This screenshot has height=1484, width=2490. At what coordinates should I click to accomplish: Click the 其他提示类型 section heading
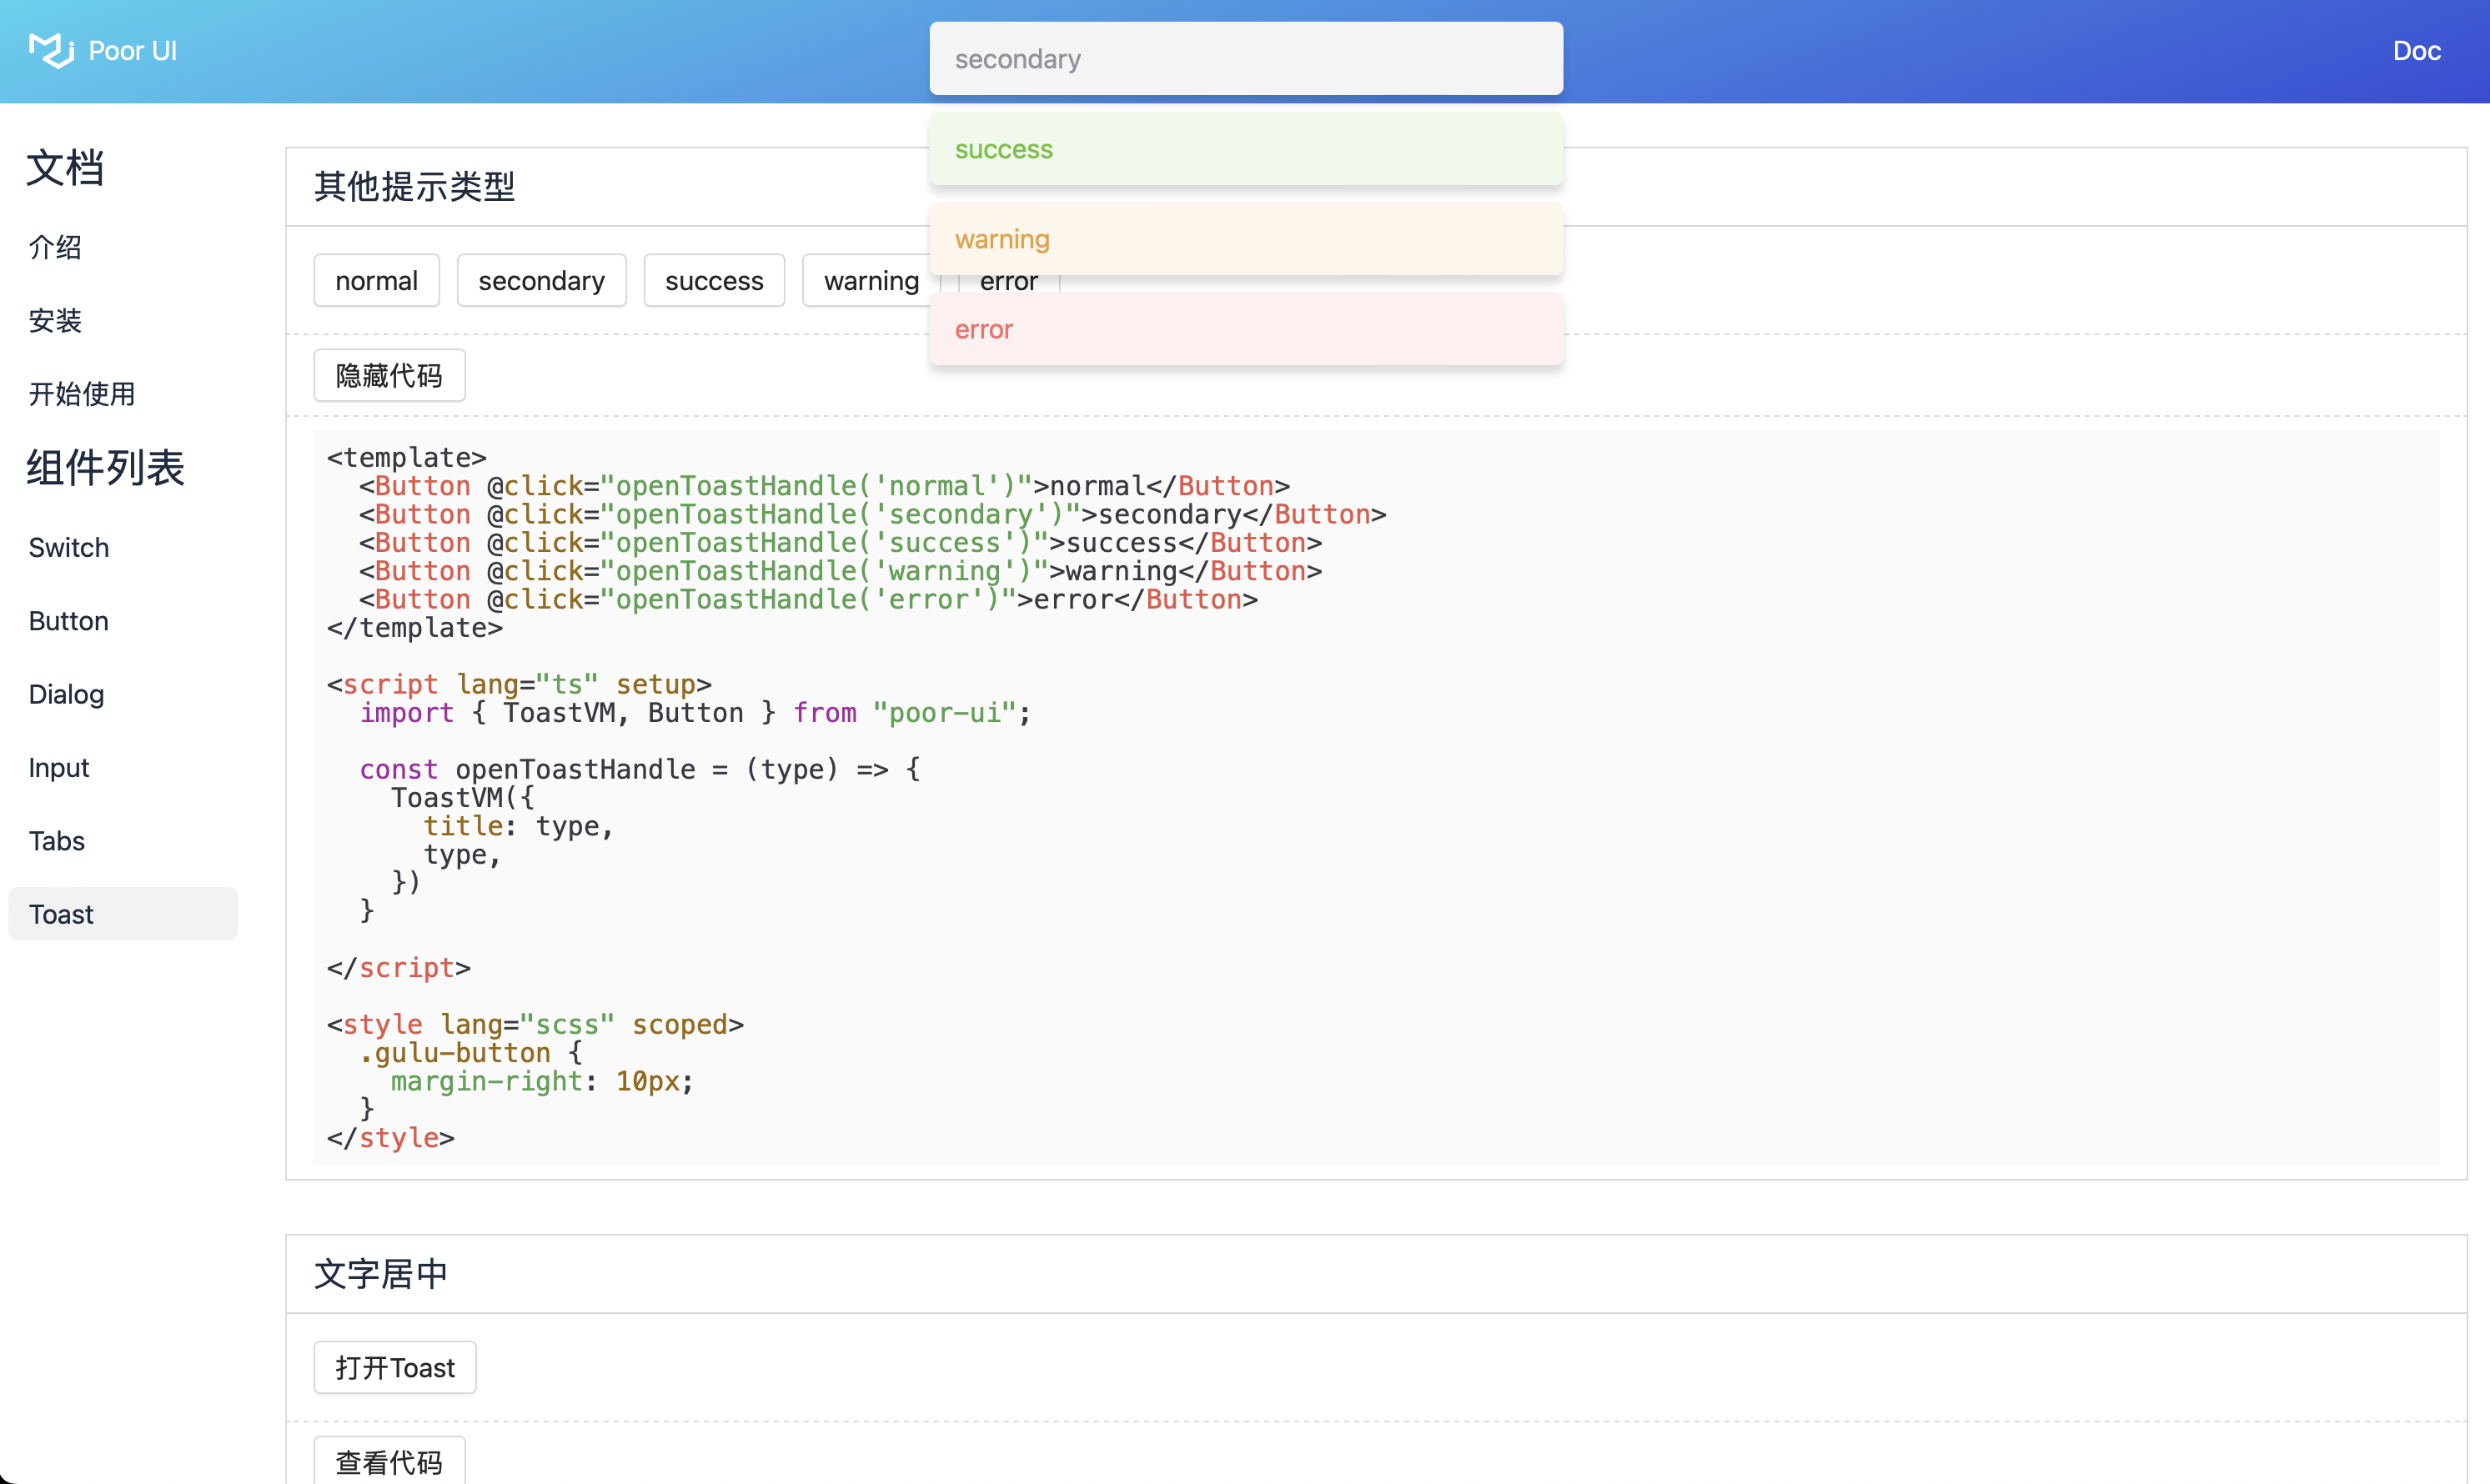click(x=414, y=186)
